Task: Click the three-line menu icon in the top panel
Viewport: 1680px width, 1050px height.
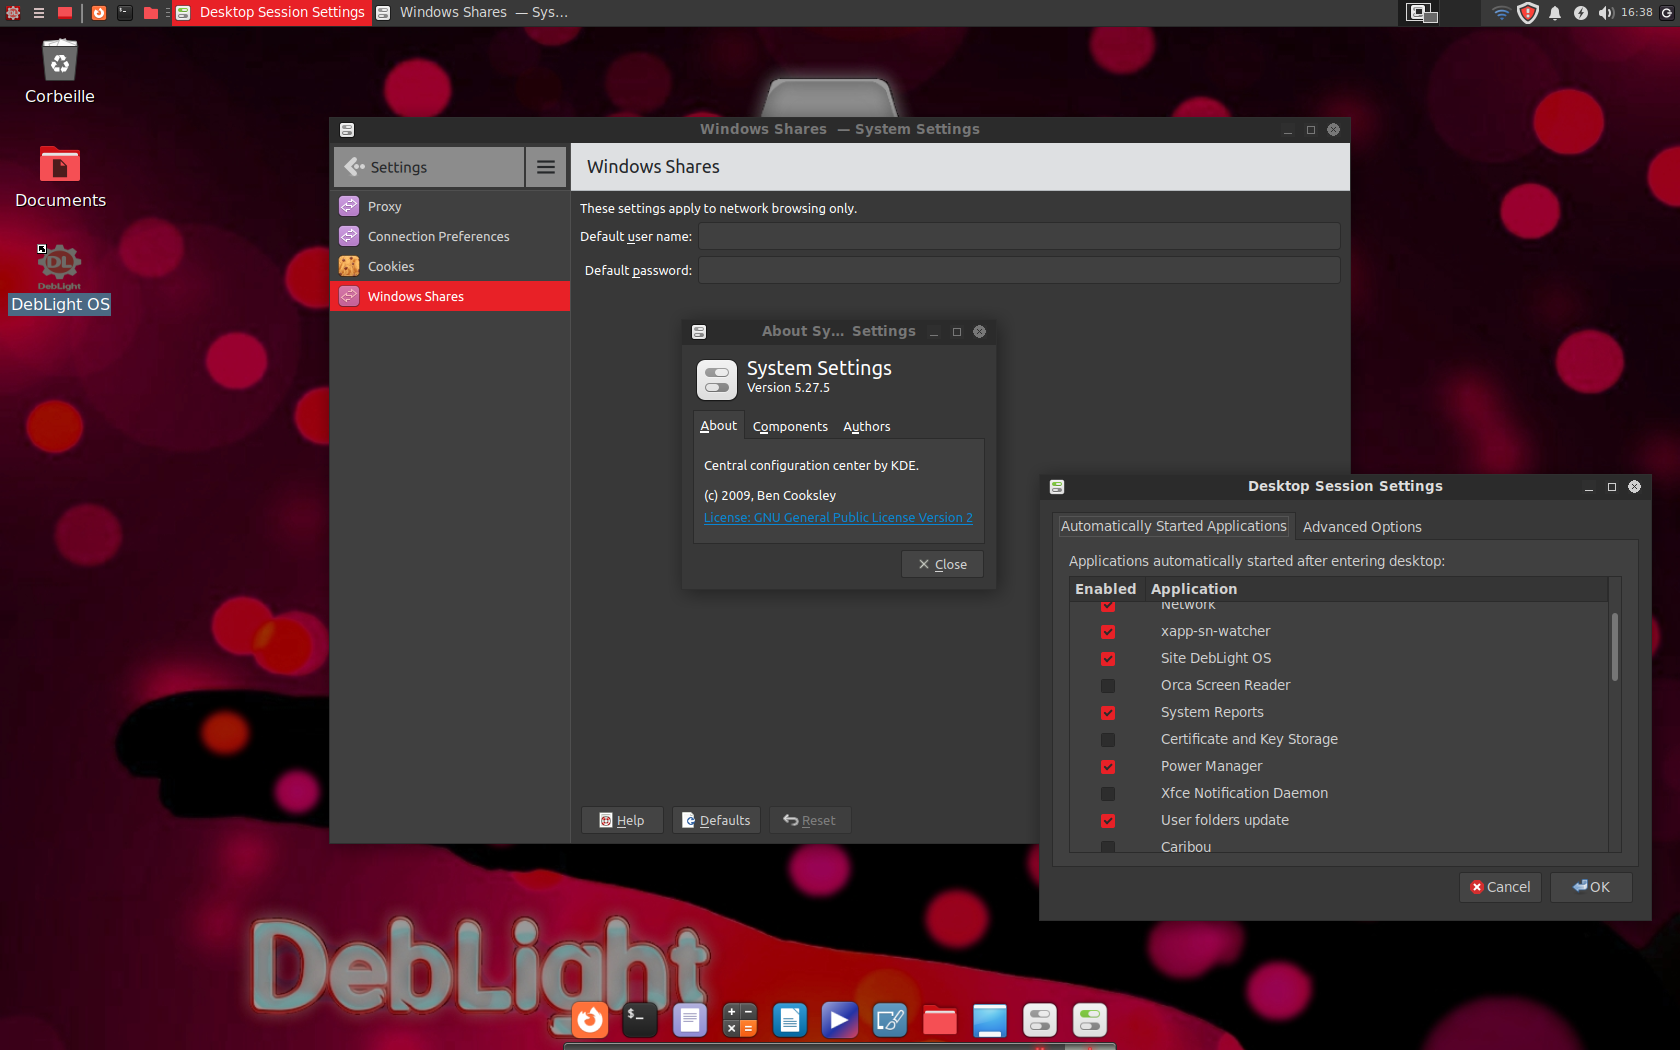Action: [39, 13]
